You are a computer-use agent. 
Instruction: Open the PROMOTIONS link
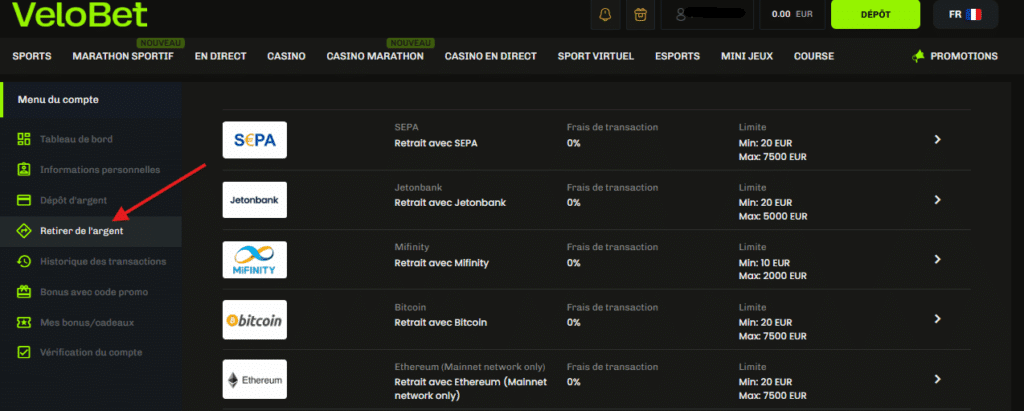point(954,56)
